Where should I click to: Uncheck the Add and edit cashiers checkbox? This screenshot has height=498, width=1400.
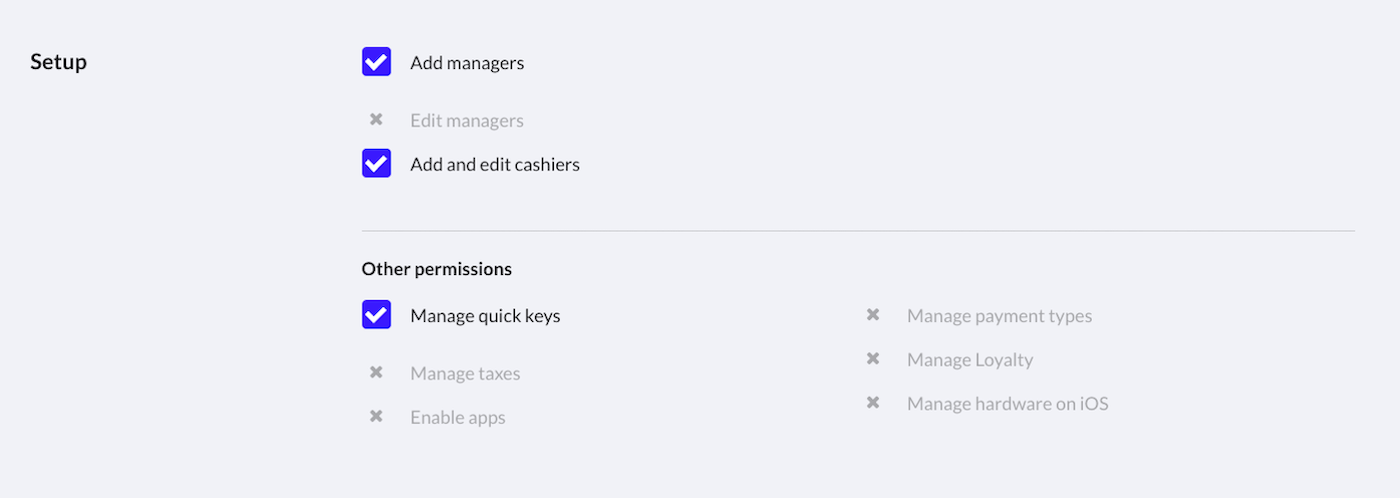pos(376,164)
